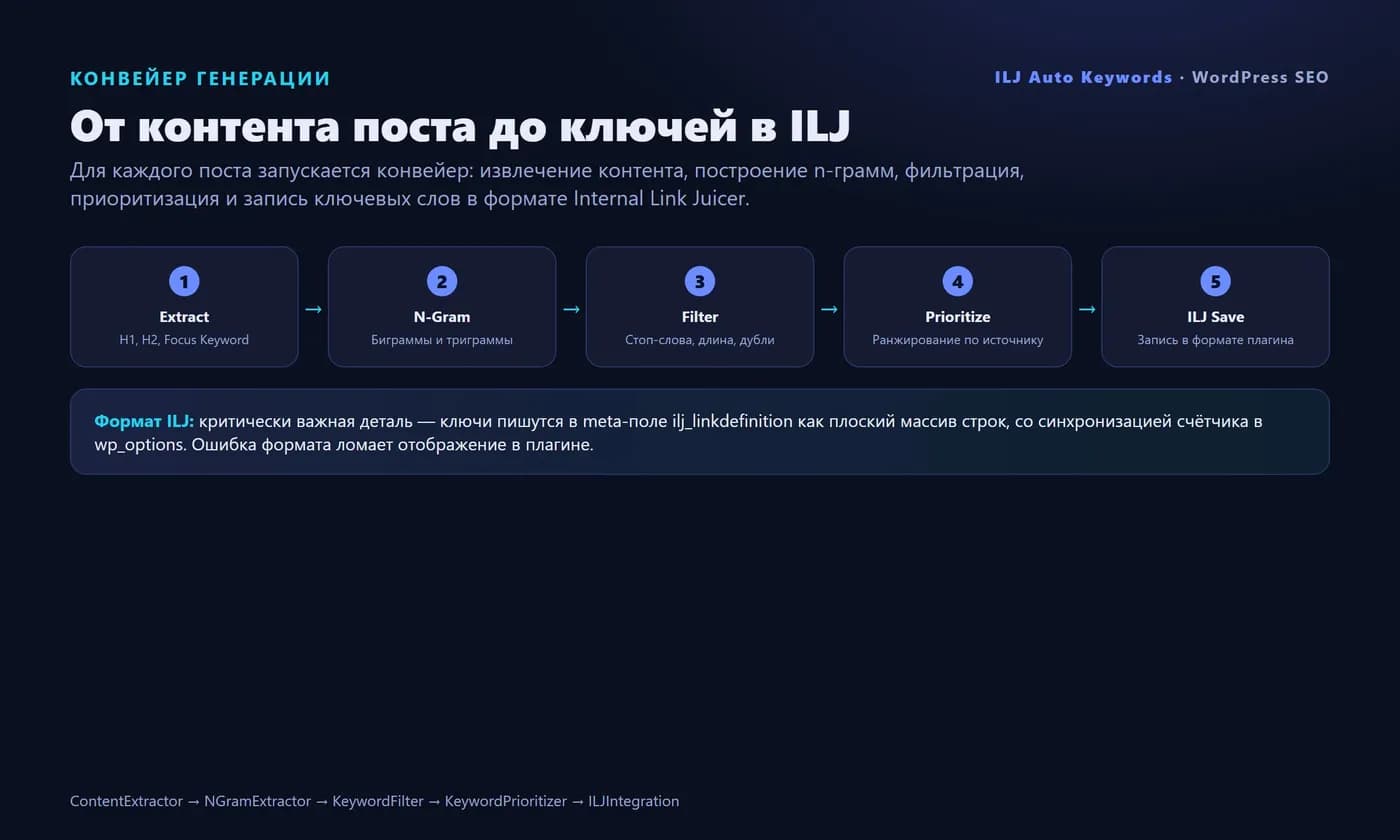Click the "Биграммы и триграммы" caption

point(442,340)
